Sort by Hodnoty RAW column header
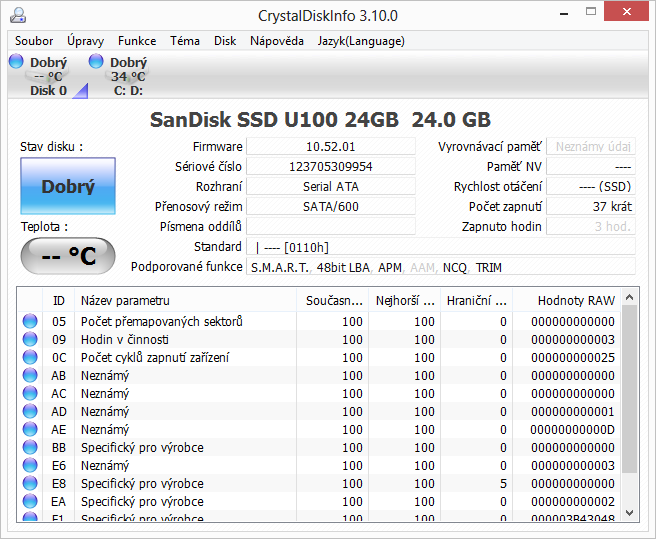Viewport: 656px width, 539px height. click(x=576, y=300)
